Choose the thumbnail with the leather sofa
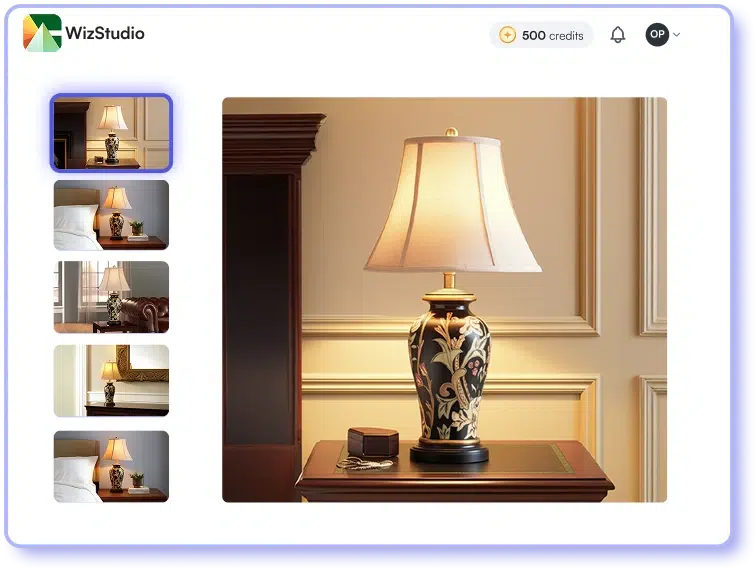The image size is (756, 571). [111, 297]
